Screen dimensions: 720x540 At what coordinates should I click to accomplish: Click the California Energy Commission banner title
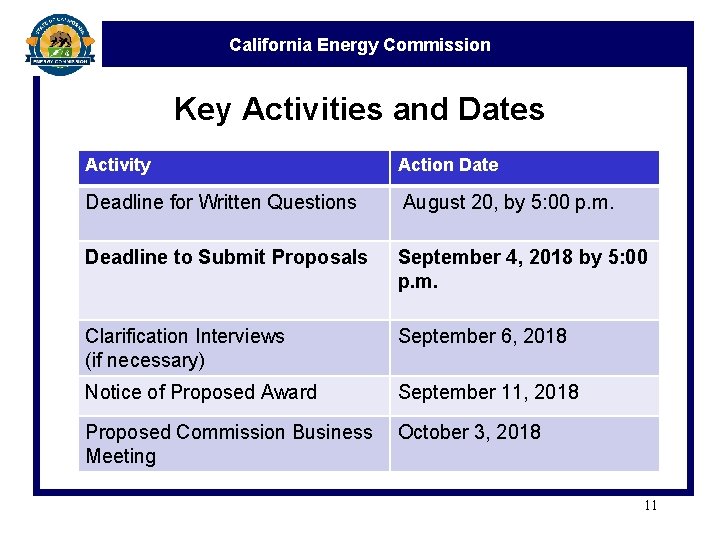360,45
